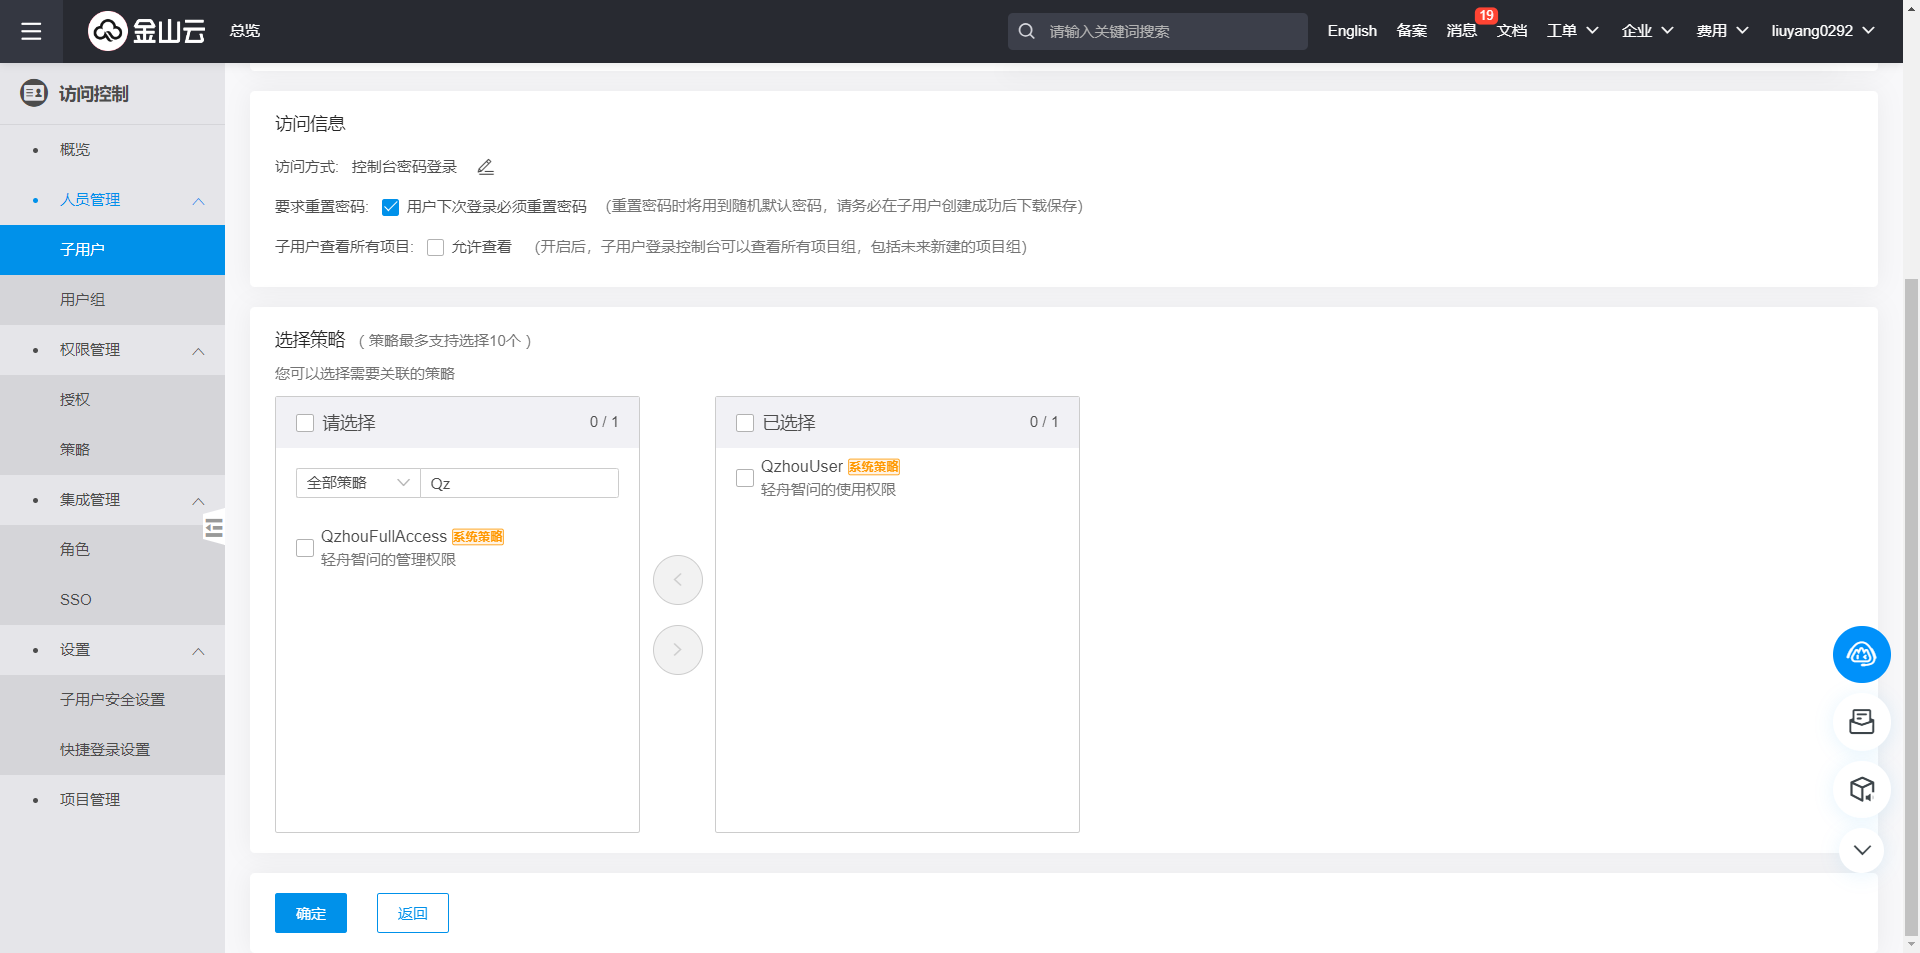Open the blue cloud assistant floating button
This screenshot has width=1920, height=953.
pos(1861,655)
